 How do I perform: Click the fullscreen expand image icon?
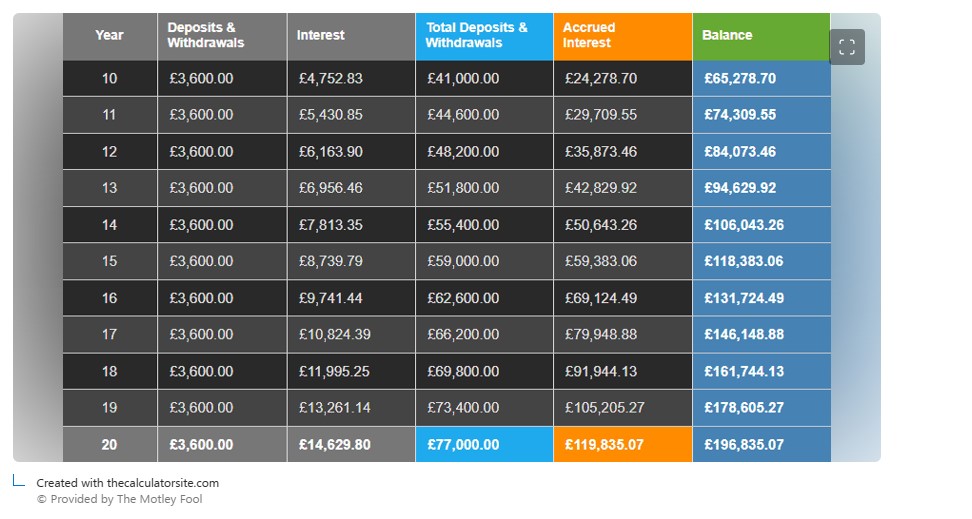(846, 47)
